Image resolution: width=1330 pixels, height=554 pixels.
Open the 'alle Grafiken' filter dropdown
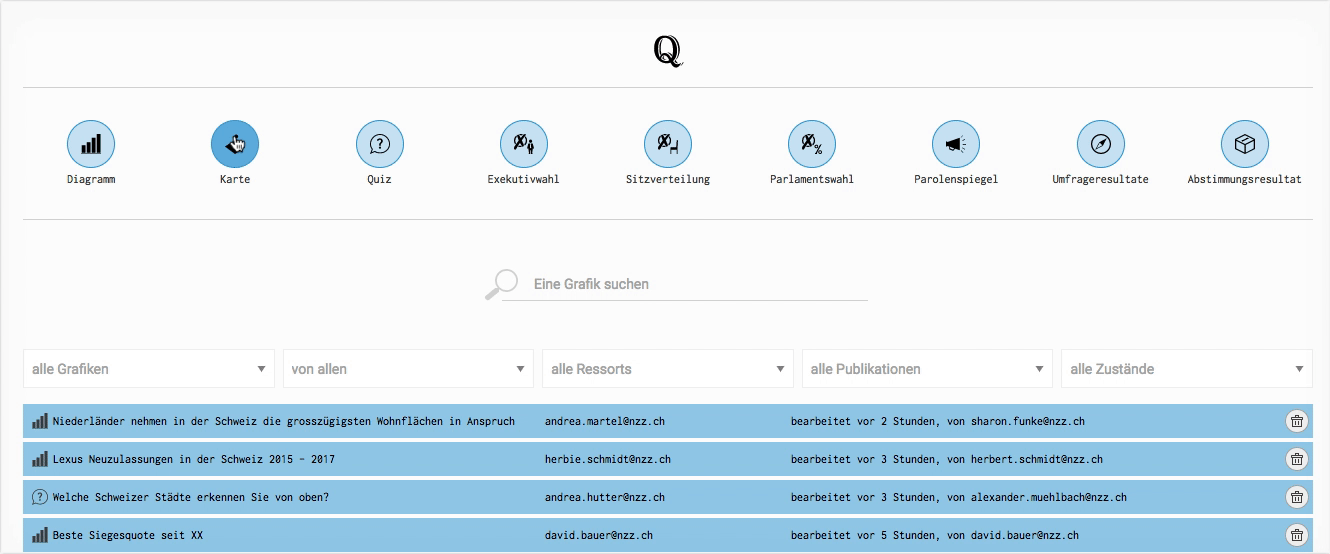click(149, 369)
